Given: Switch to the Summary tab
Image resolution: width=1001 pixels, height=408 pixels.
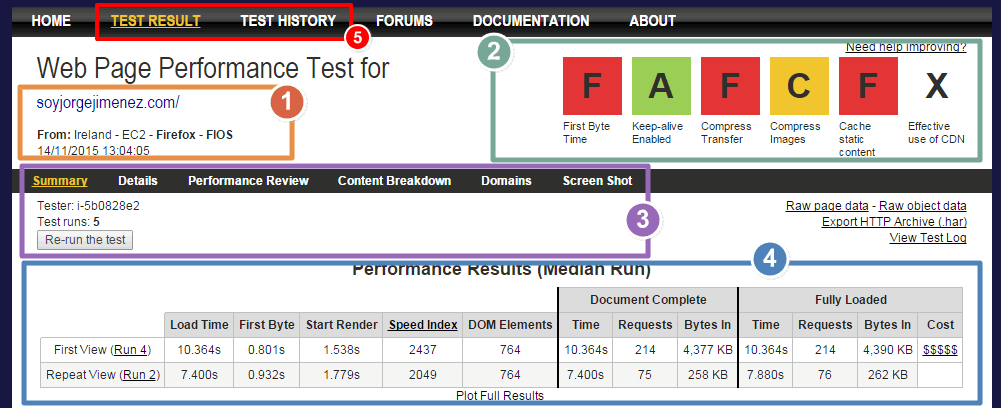Looking at the screenshot, I should (x=60, y=181).
